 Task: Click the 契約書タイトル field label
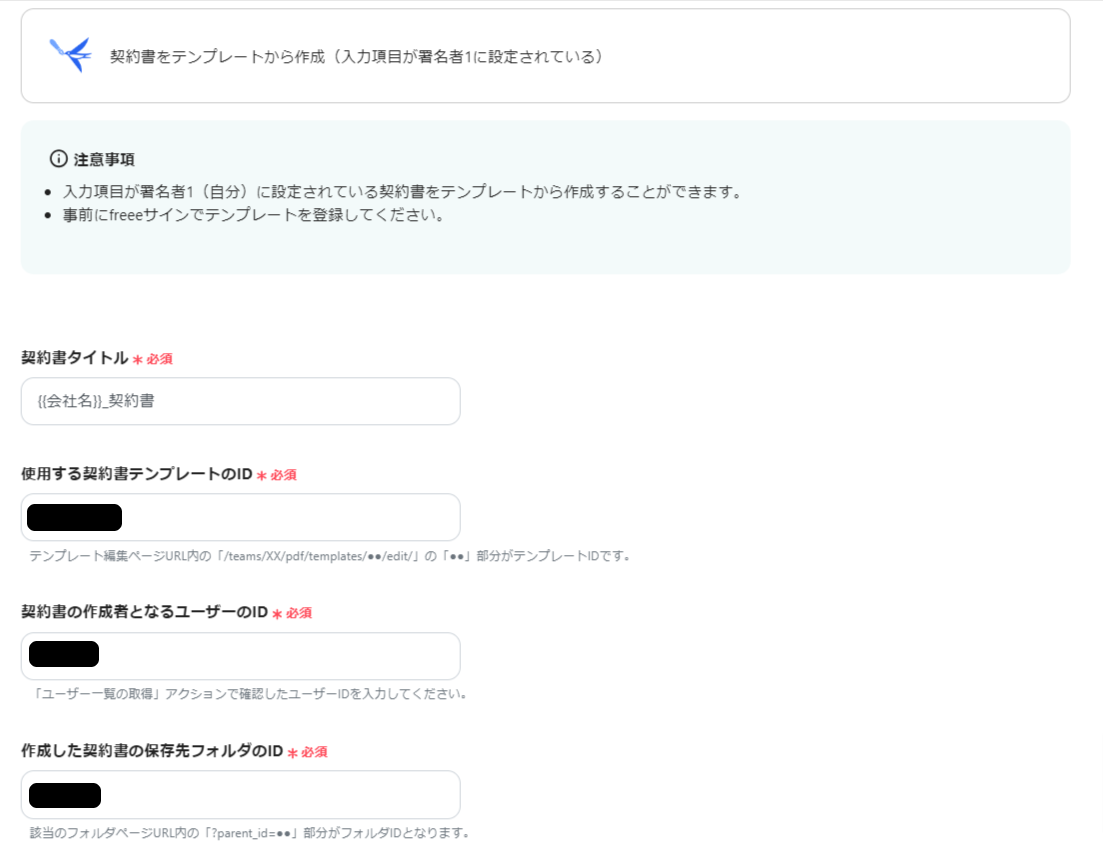pyautogui.click(x=75, y=357)
